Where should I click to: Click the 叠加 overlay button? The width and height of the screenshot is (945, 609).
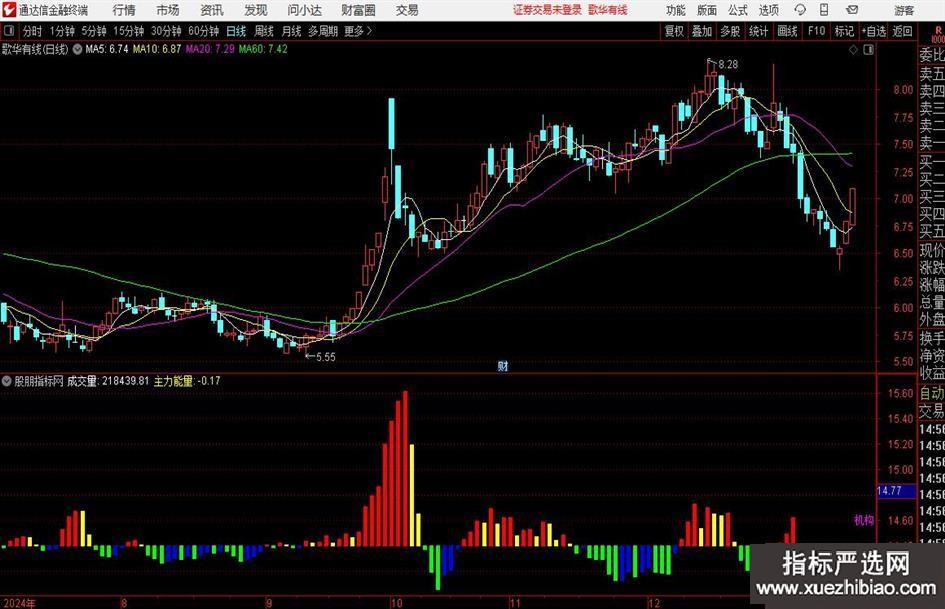point(702,31)
